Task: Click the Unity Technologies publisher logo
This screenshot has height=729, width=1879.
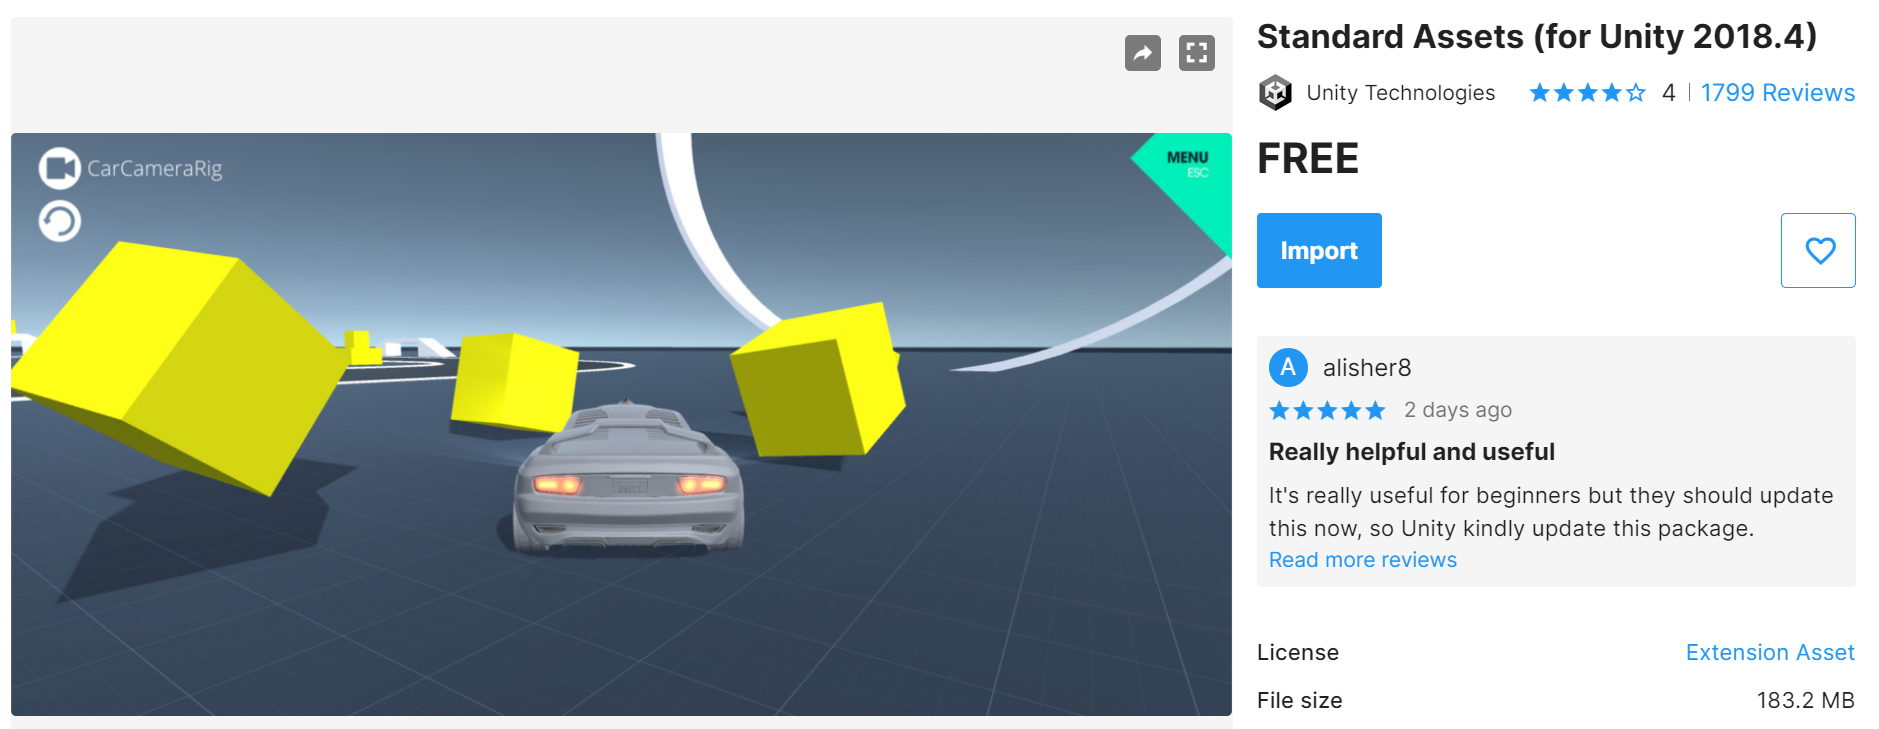Action: pos(1275,93)
